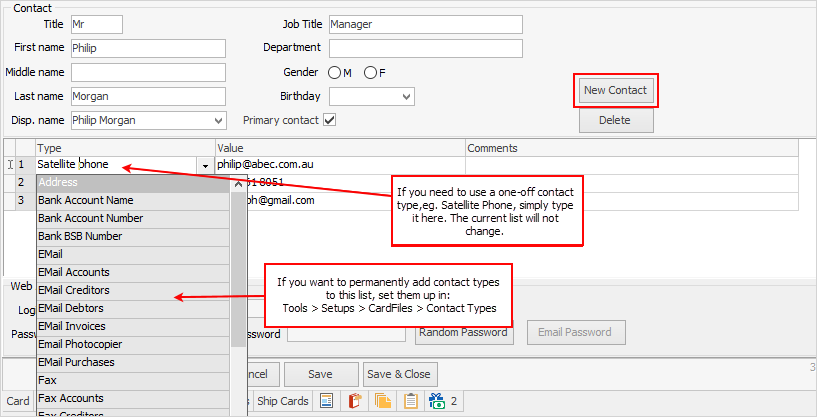
Task: Select row header number 1
Action: pos(26,165)
